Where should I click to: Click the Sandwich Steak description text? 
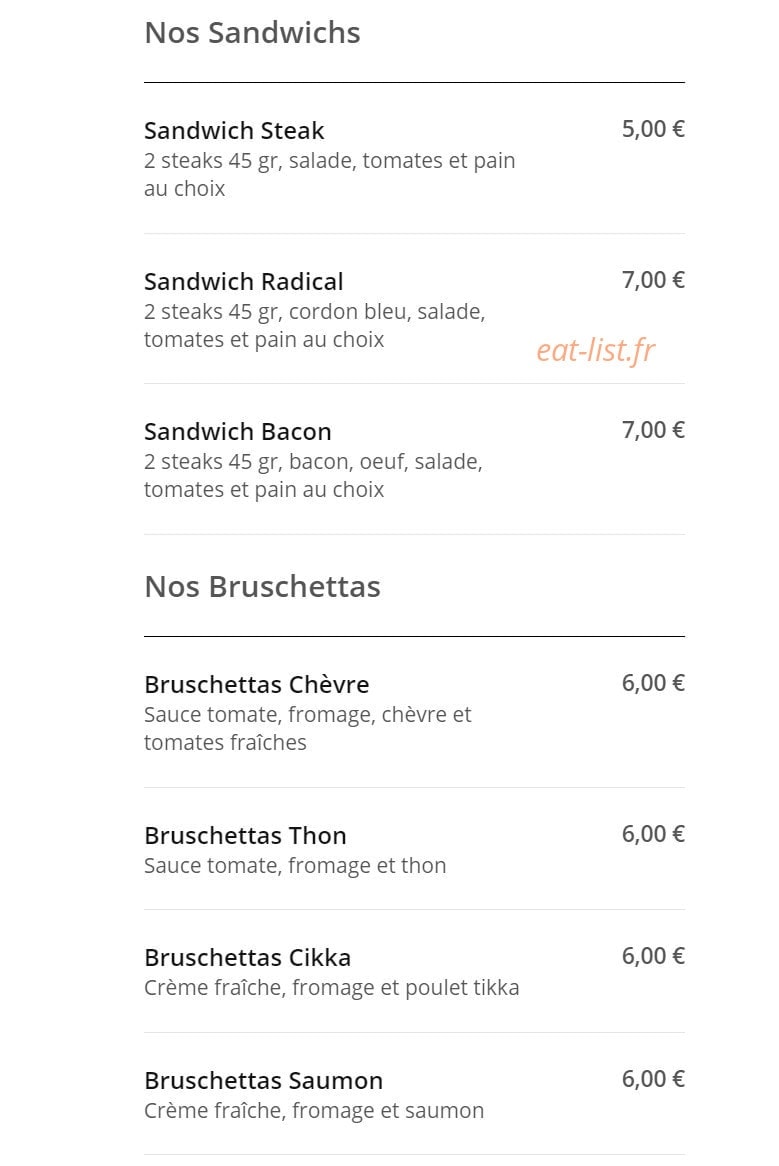[329, 175]
